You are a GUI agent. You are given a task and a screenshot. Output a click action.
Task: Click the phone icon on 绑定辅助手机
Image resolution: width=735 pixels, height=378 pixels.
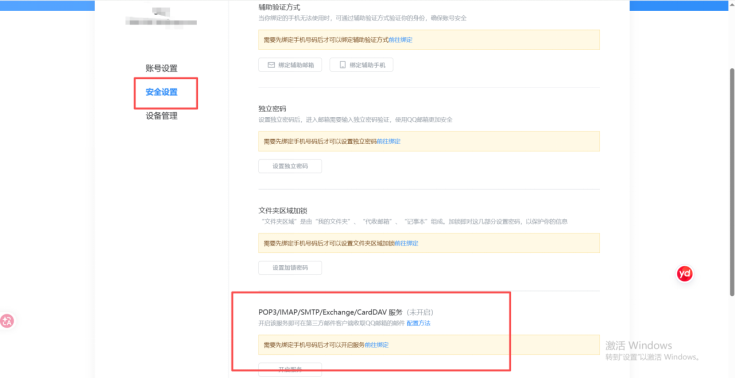click(343, 65)
